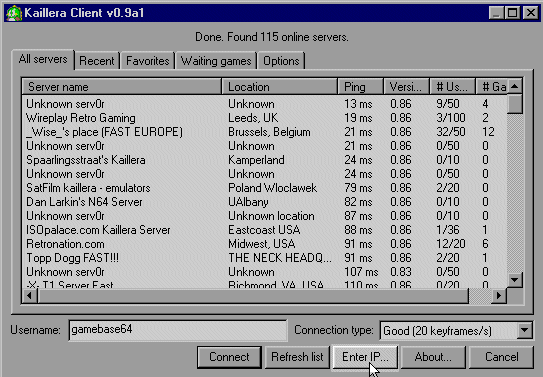Click the 1/36 users value
This screenshot has height=377, width=543.
[x=448, y=230]
